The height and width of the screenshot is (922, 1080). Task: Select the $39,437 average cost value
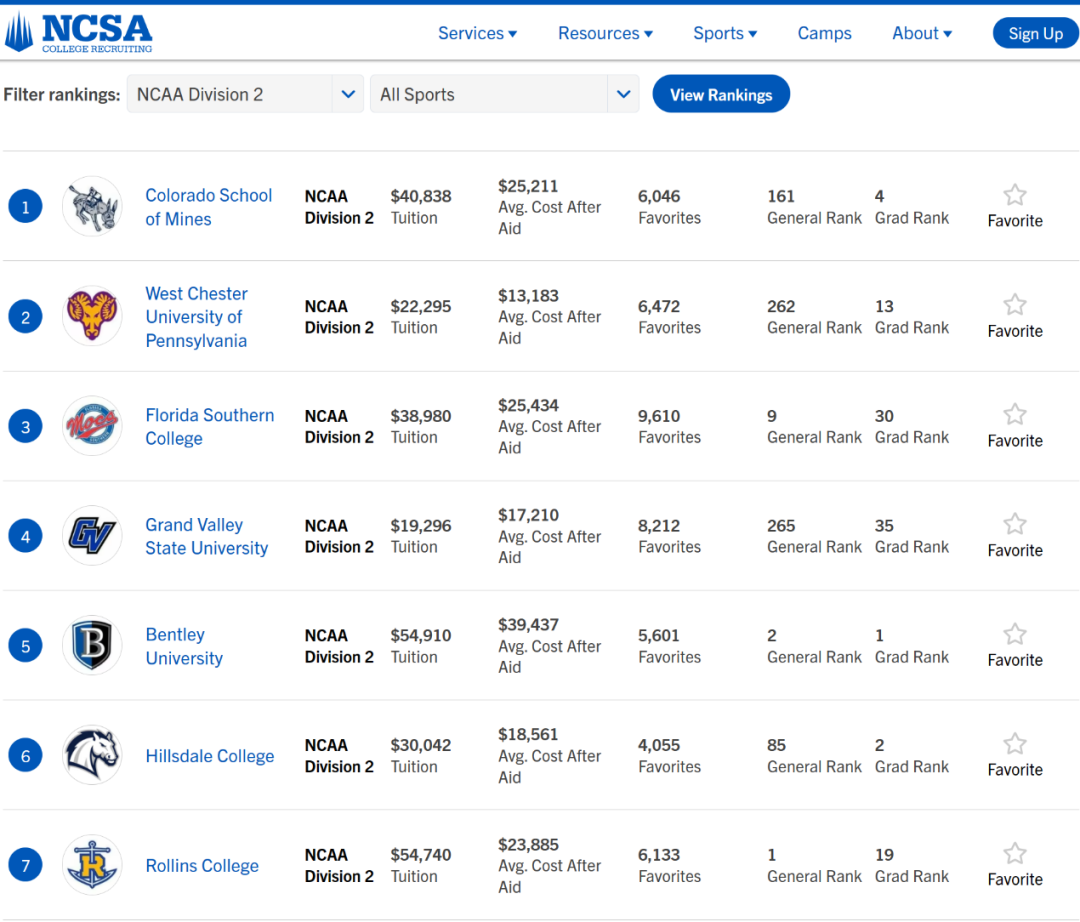tap(528, 625)
